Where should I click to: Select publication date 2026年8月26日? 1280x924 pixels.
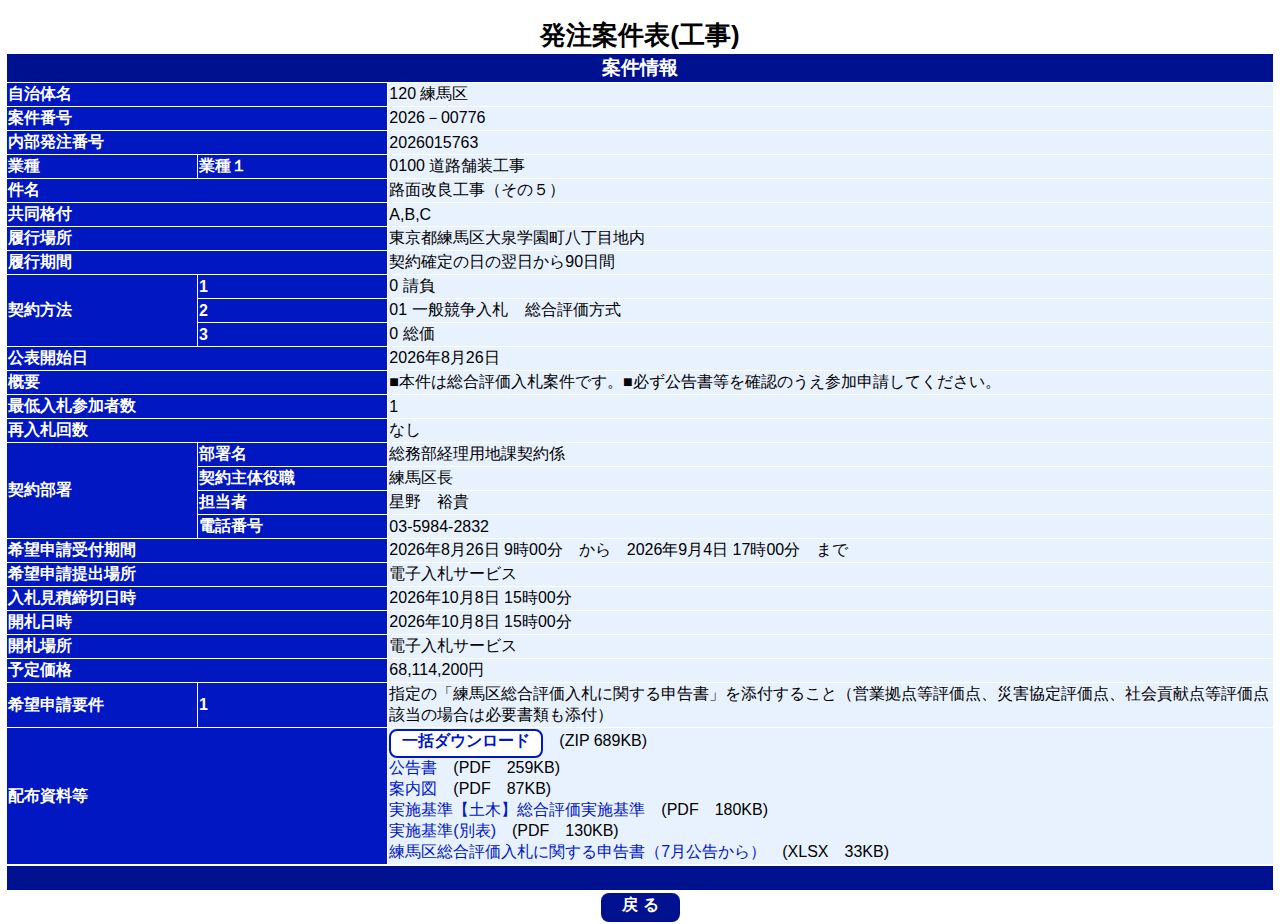click(x=444, y=358)
